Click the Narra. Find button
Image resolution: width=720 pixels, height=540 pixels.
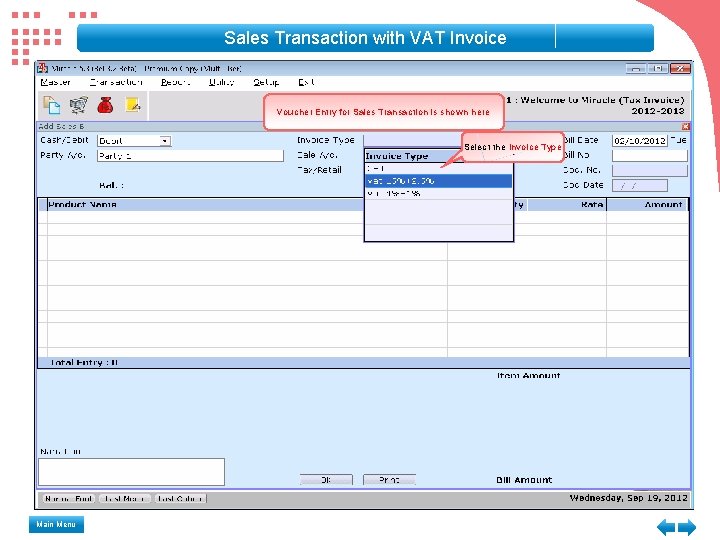(x=69, y=499)
